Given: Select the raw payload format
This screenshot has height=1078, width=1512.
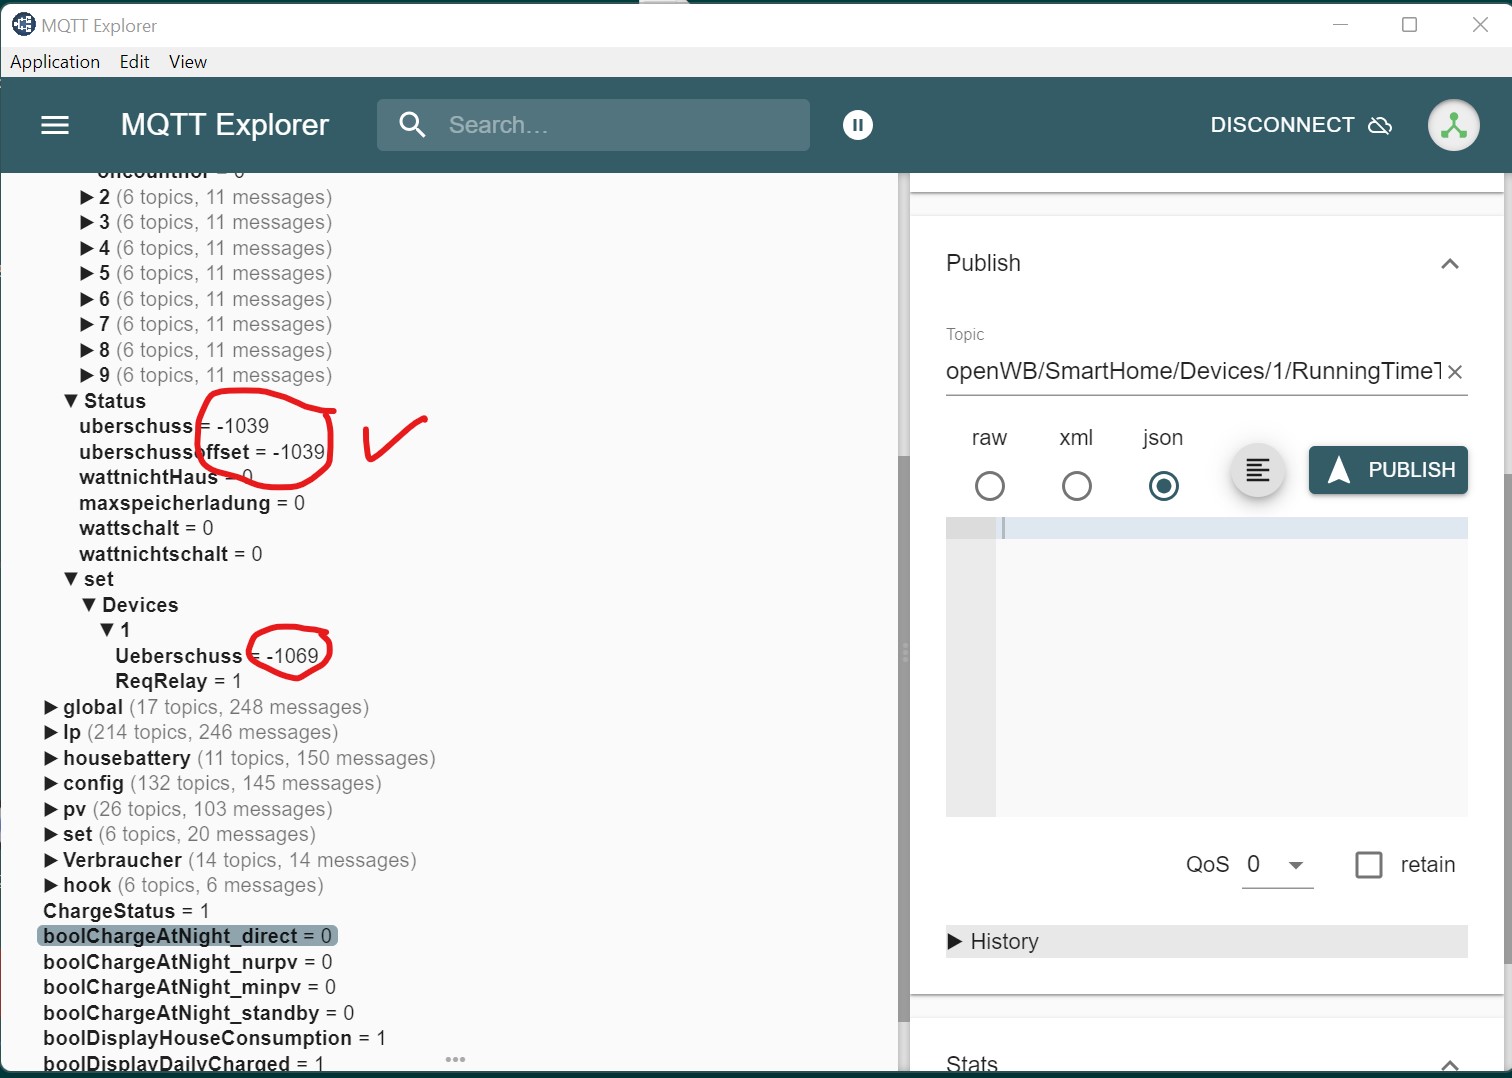Looking at the screenshot, I should pyautogui.click(x=990, y=486).
